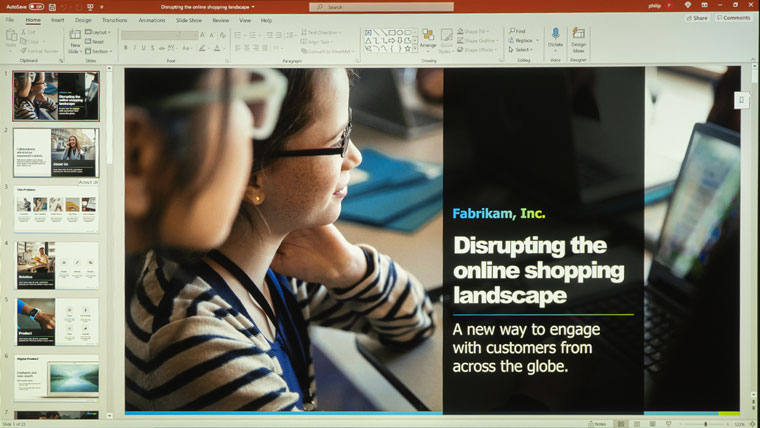The image size is (760, 428).
Task: Clear all formatting icon
Action: (x=222, y=35)
